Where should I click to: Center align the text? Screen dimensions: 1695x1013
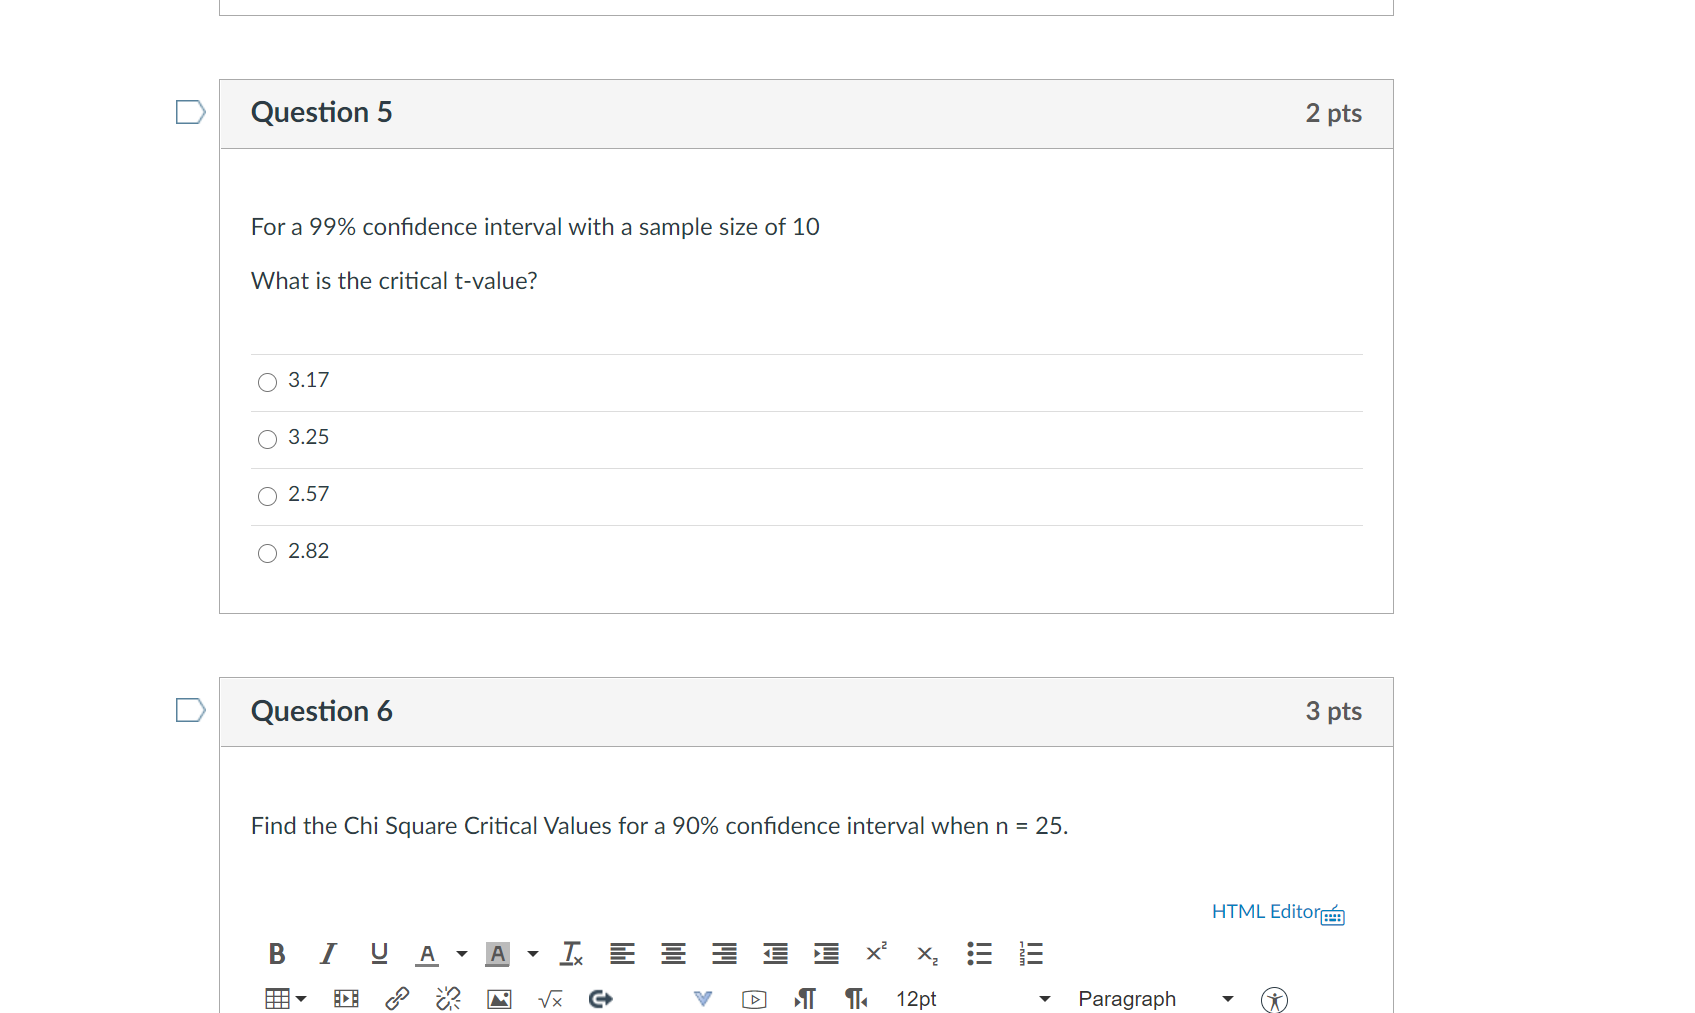(x=673, y=954)
